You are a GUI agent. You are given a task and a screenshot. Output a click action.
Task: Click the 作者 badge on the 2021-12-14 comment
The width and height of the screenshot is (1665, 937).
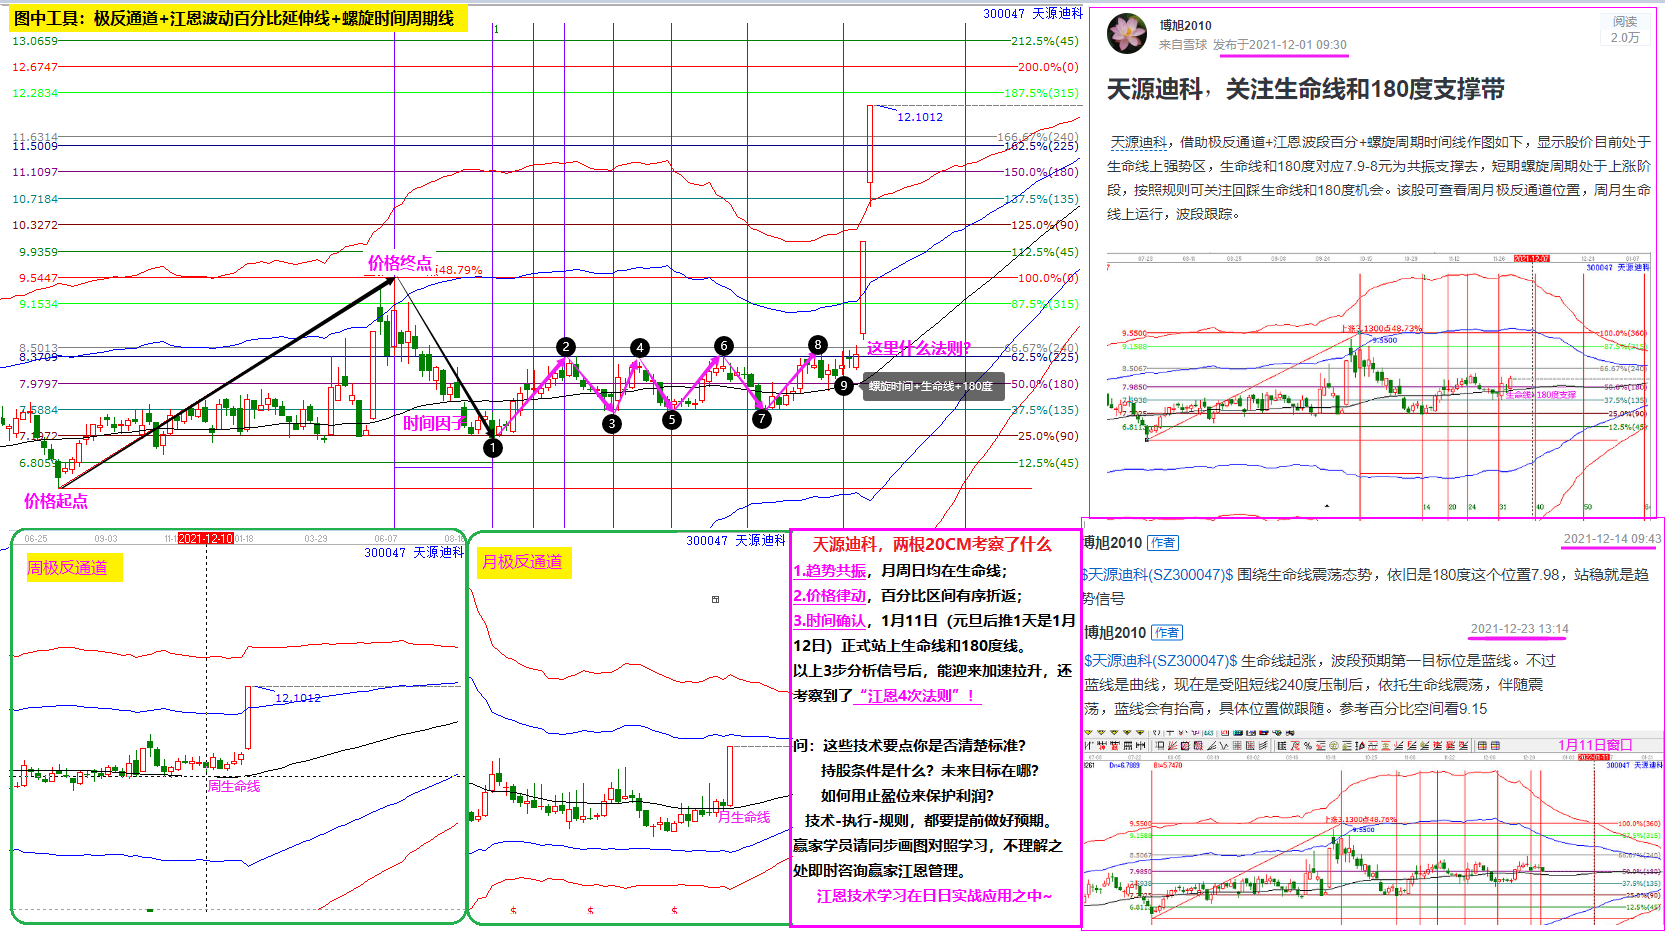pos(1162,543)
